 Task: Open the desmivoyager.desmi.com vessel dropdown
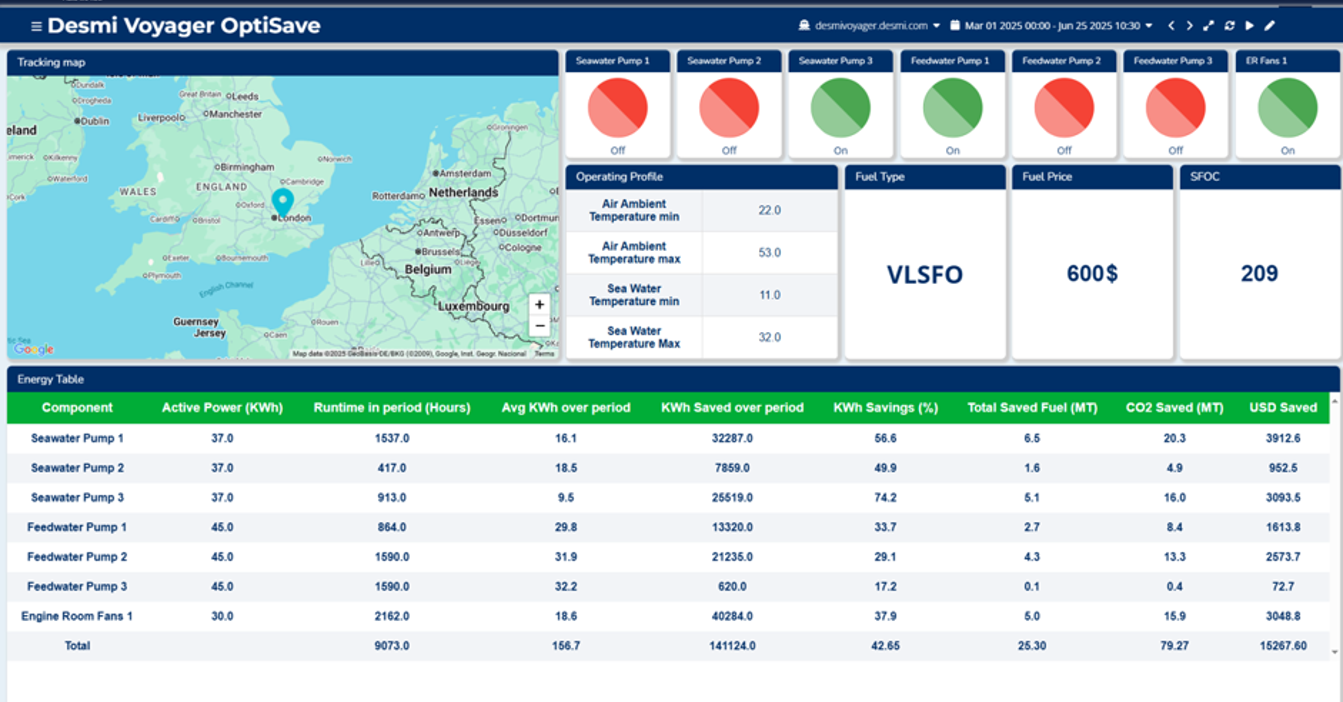click(869, 26)
